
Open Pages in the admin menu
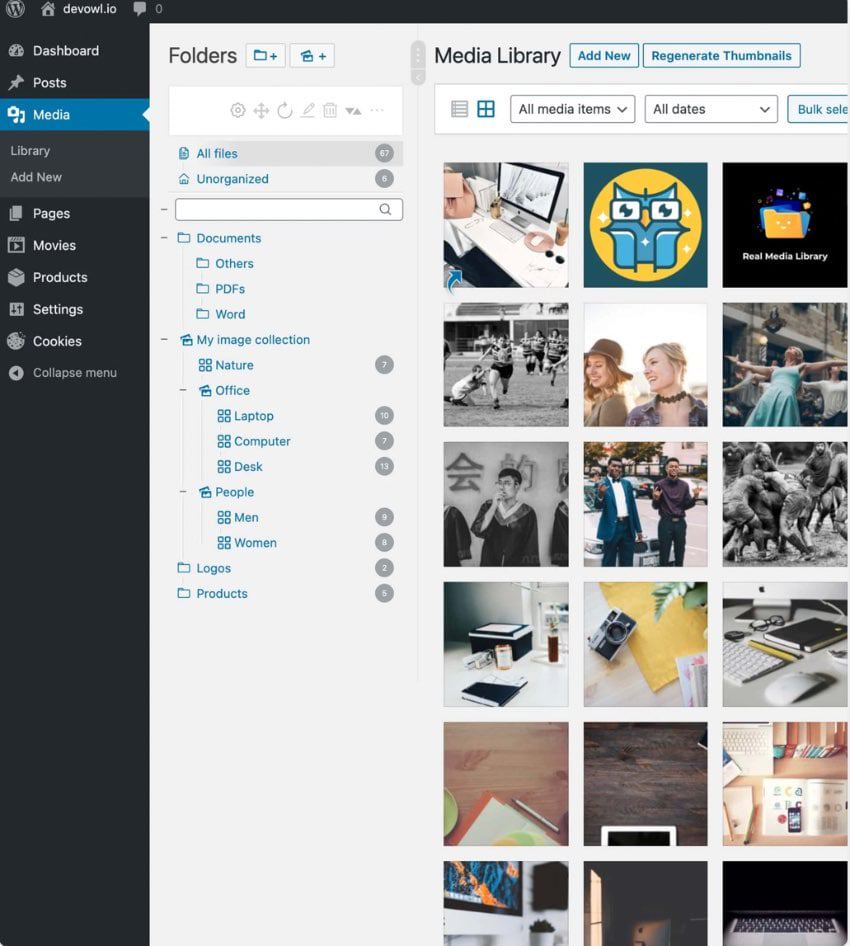(x=74, y=214)
